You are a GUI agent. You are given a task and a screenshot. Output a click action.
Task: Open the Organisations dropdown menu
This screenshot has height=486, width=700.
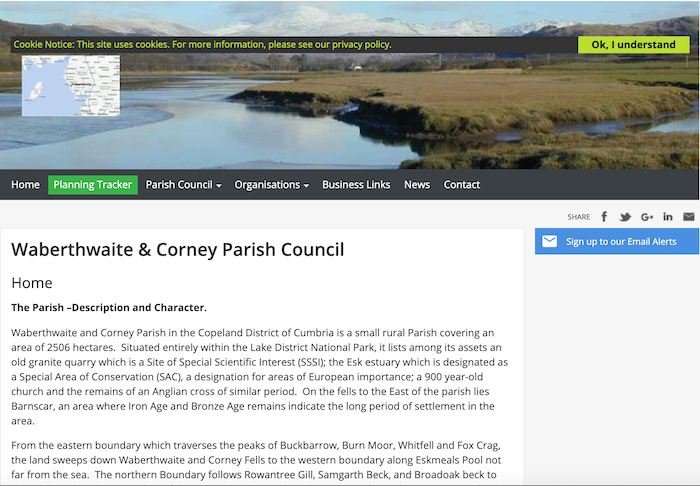click(271, 185)
